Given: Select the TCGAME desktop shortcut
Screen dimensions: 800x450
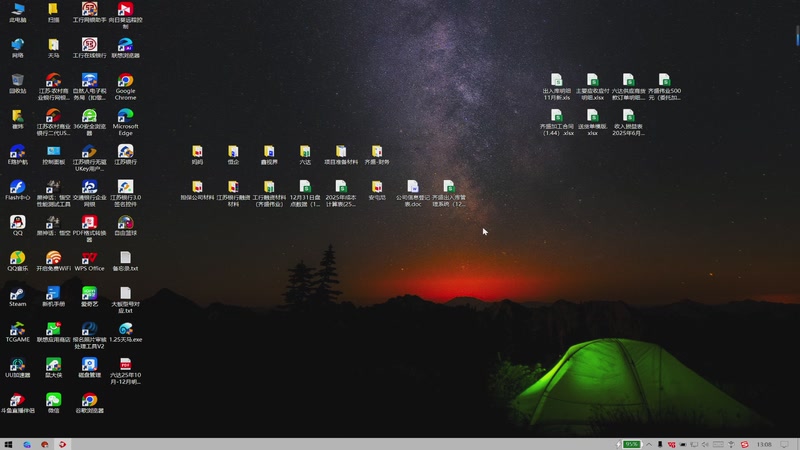Looking at the screenshot, I should pyautogui.click(x=18, y=332).
